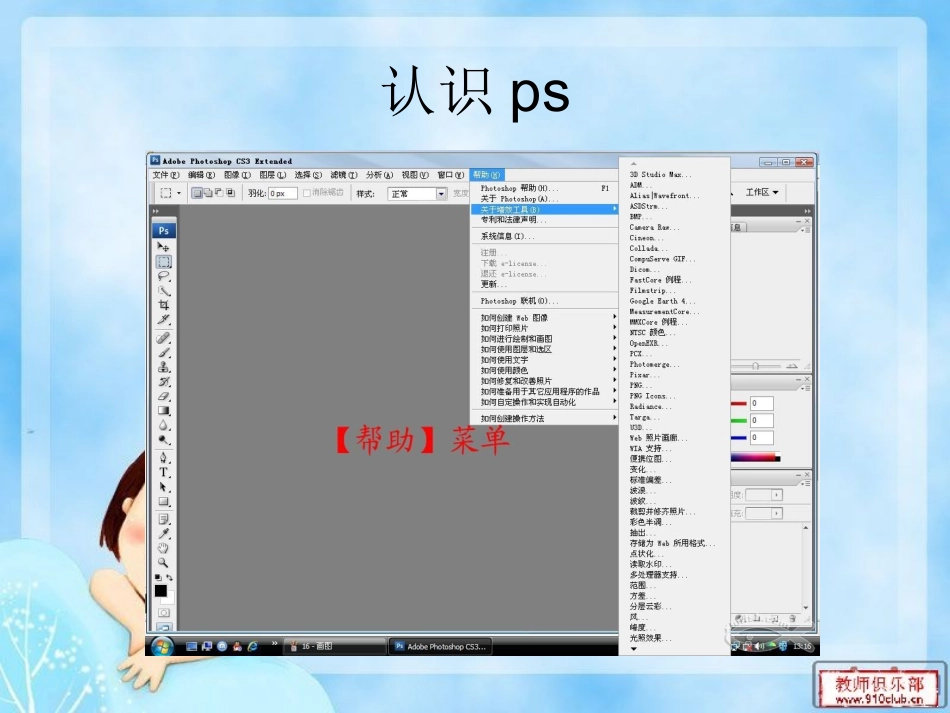Open the 样式 style dropdown showing 正常
This screenshot has height=713, width=950.
417,194
